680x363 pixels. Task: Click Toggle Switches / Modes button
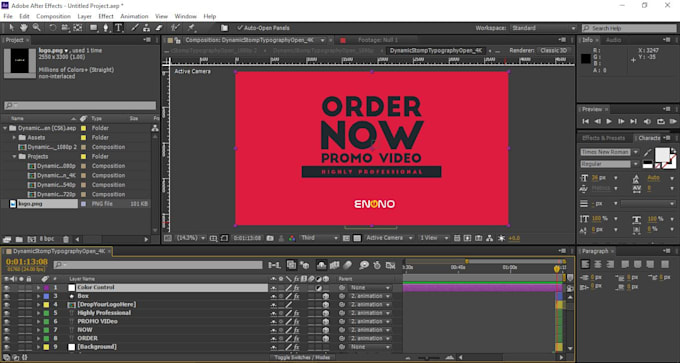302,357
